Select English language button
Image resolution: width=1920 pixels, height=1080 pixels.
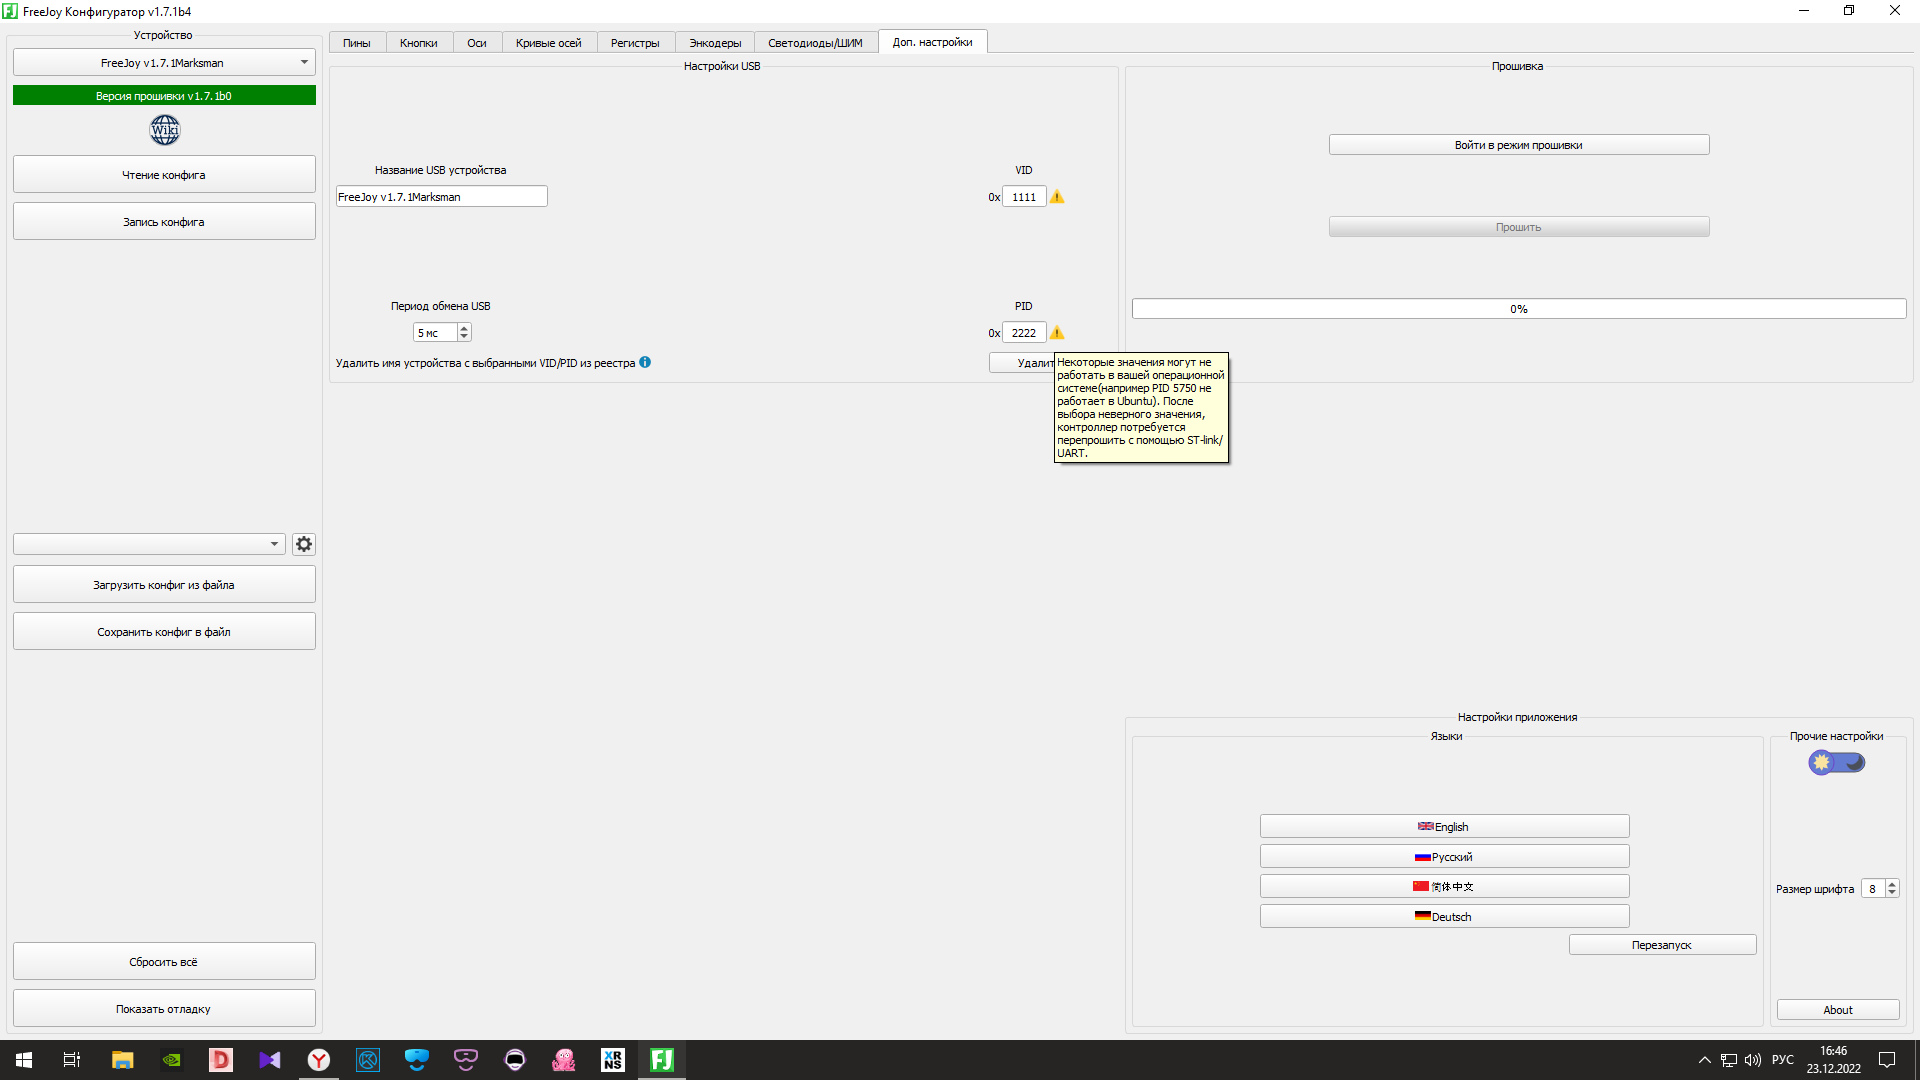[x=1444, y=827]
